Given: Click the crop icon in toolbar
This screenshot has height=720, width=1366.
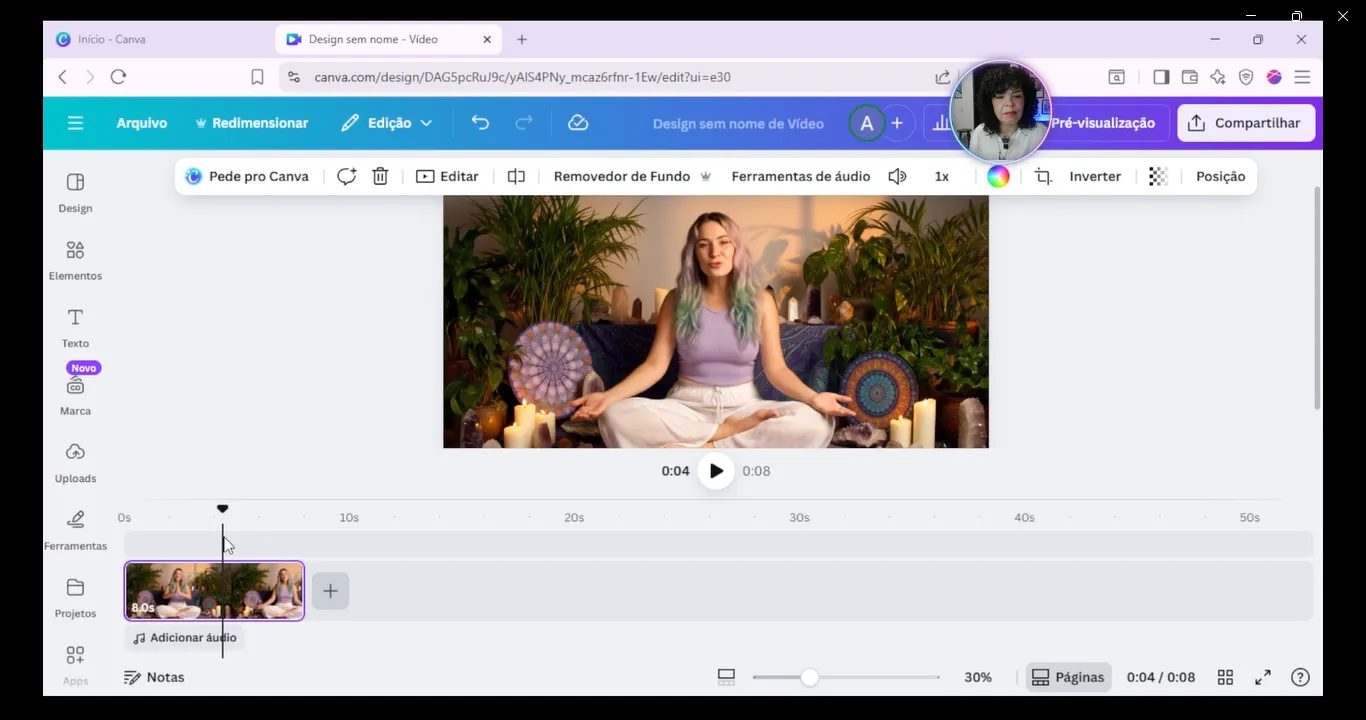Looking at the screenshot, I should [1043, 176].
